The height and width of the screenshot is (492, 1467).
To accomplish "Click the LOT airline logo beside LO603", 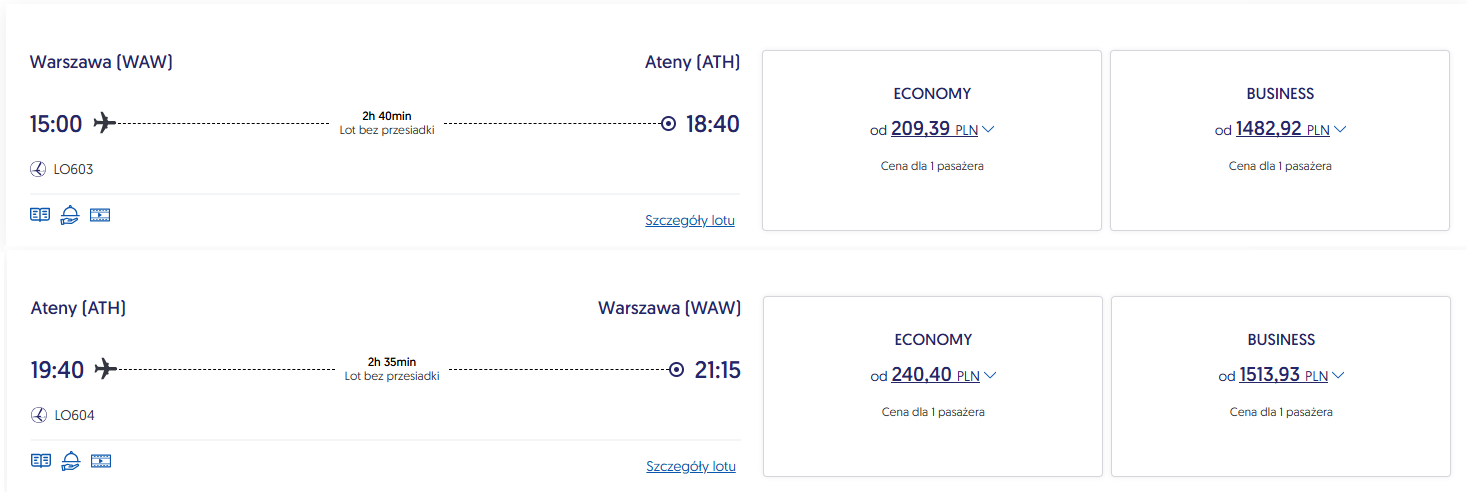I will coord(39,169).
